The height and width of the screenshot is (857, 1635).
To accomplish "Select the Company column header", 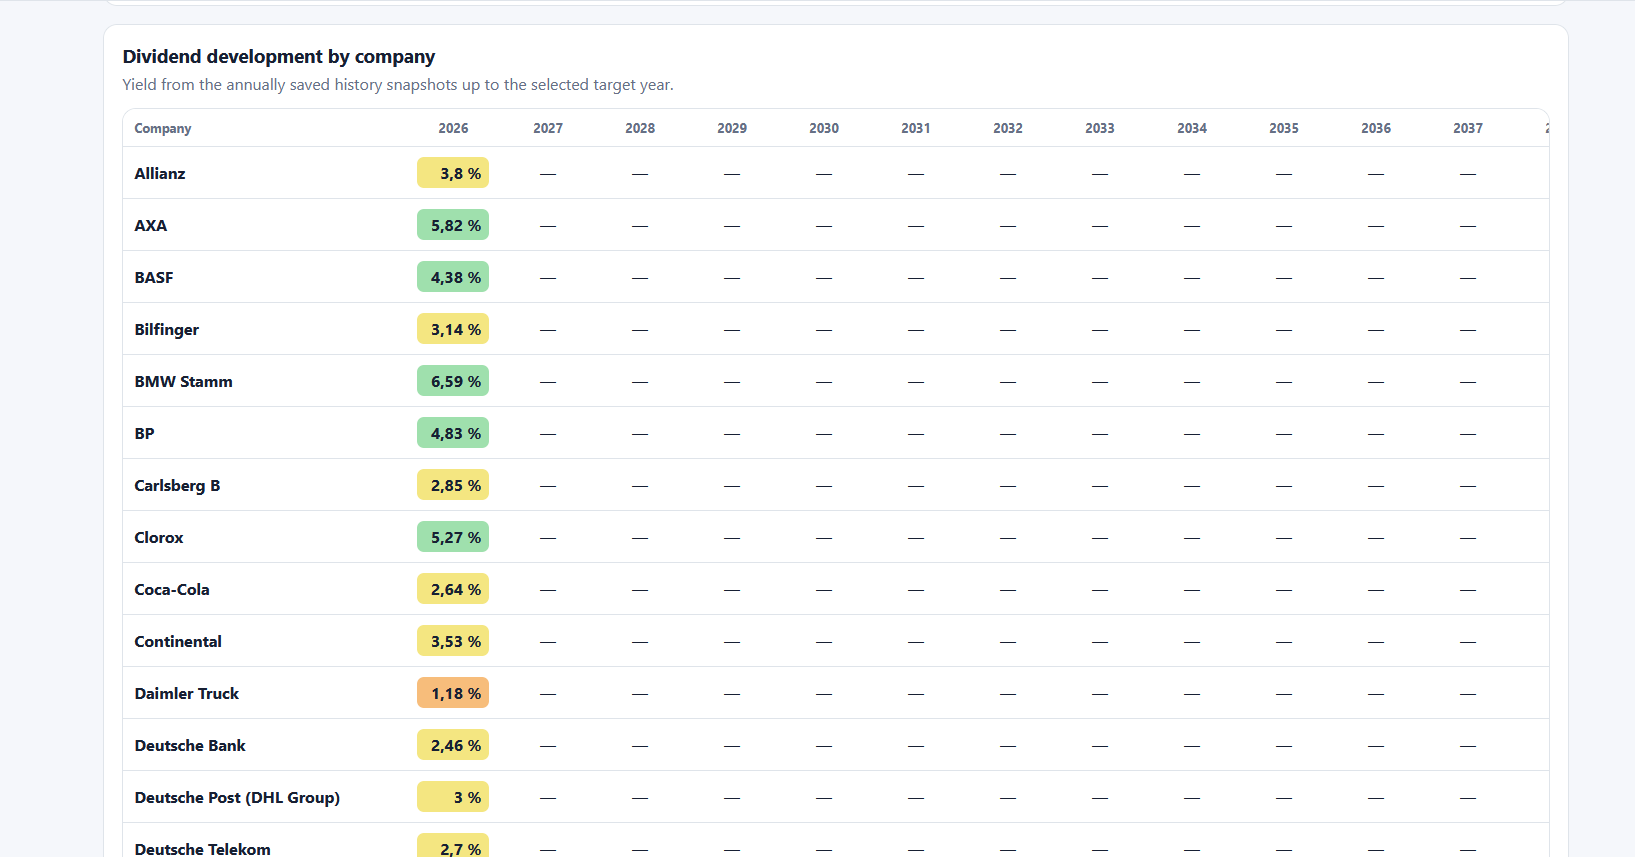I will point(163,128).
